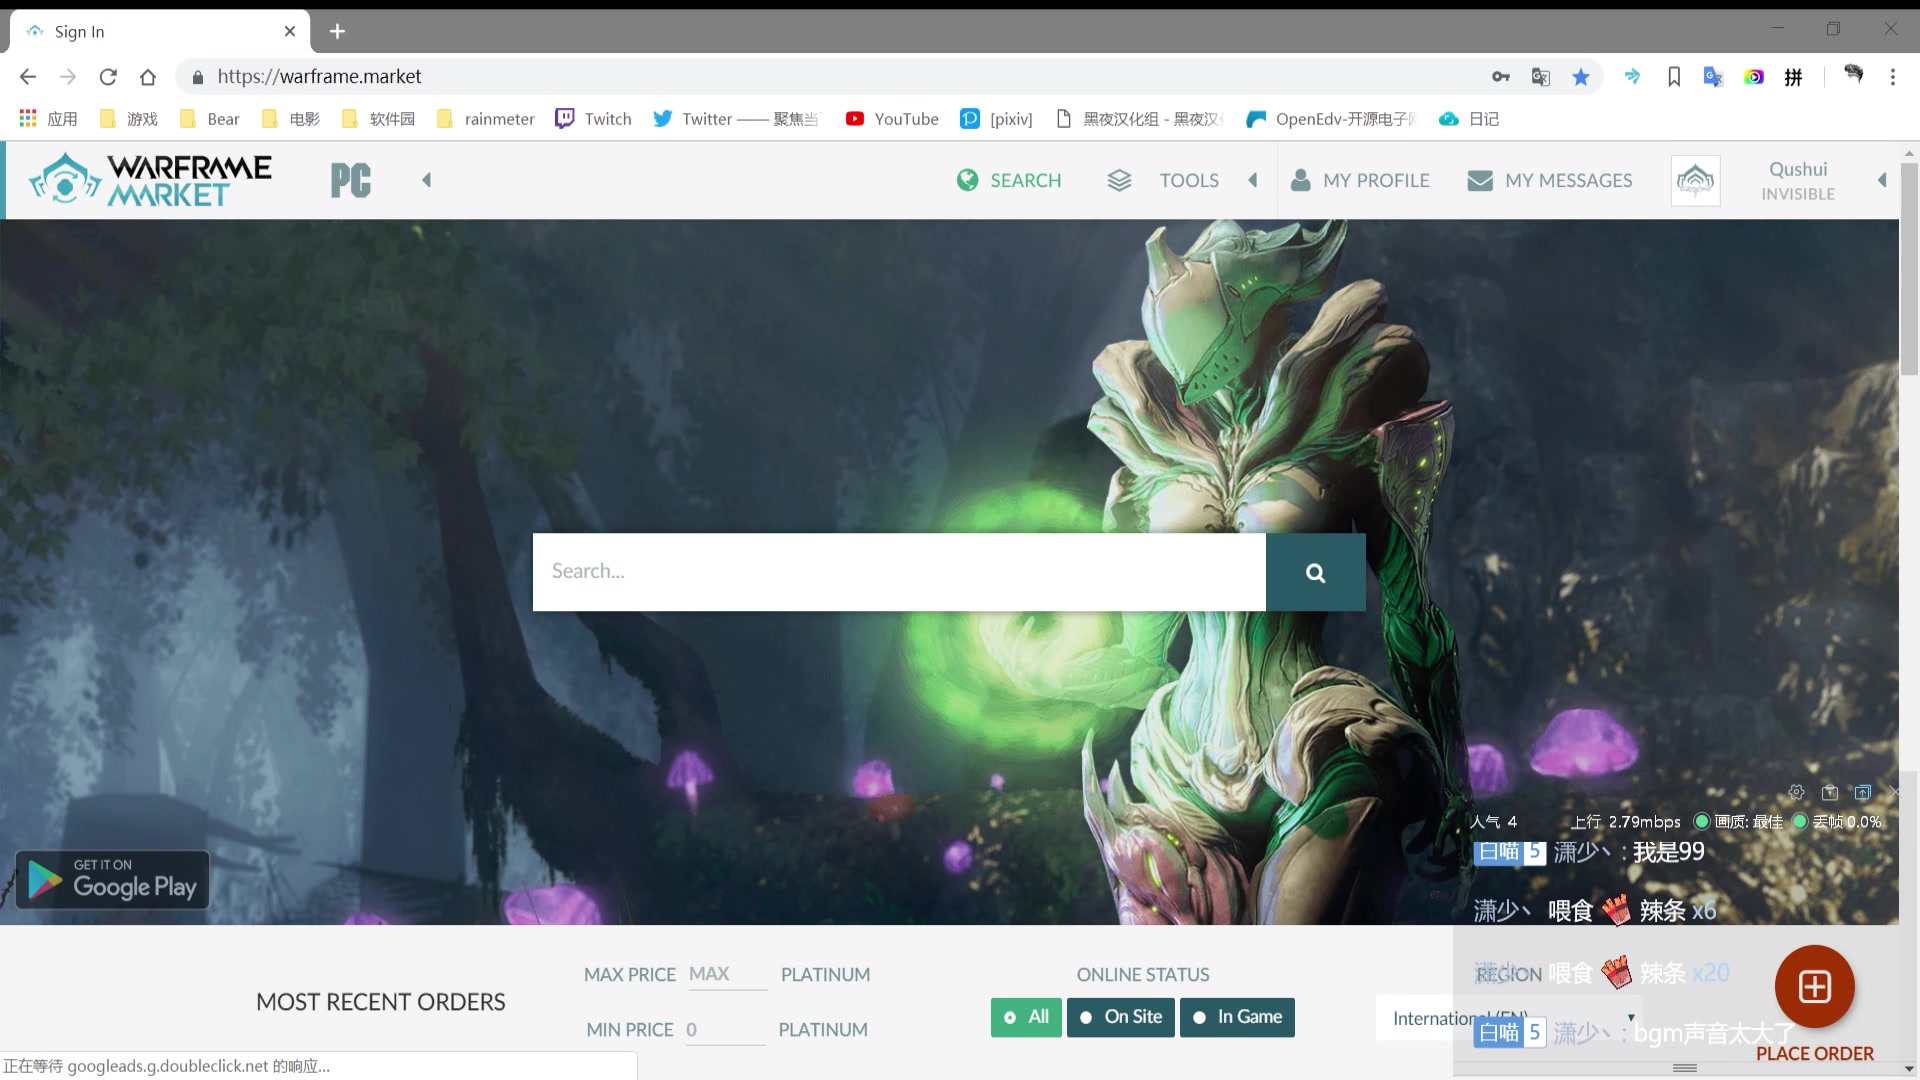The height and width of the screenshot is (1080, 1920).
Task: Open the PC platform selector
Action: (351, 180)
